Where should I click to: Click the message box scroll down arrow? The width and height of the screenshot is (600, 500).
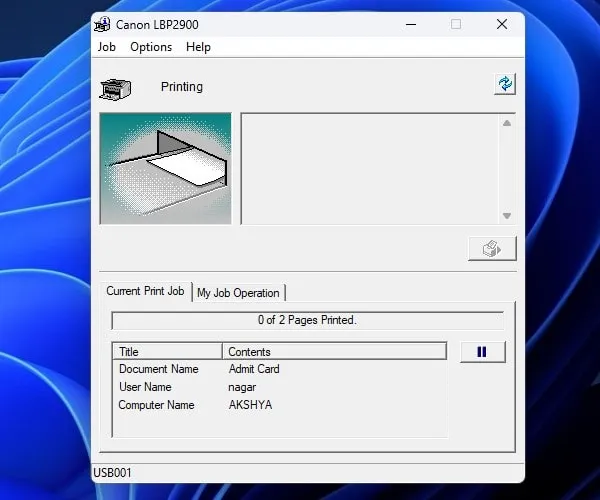507,216
